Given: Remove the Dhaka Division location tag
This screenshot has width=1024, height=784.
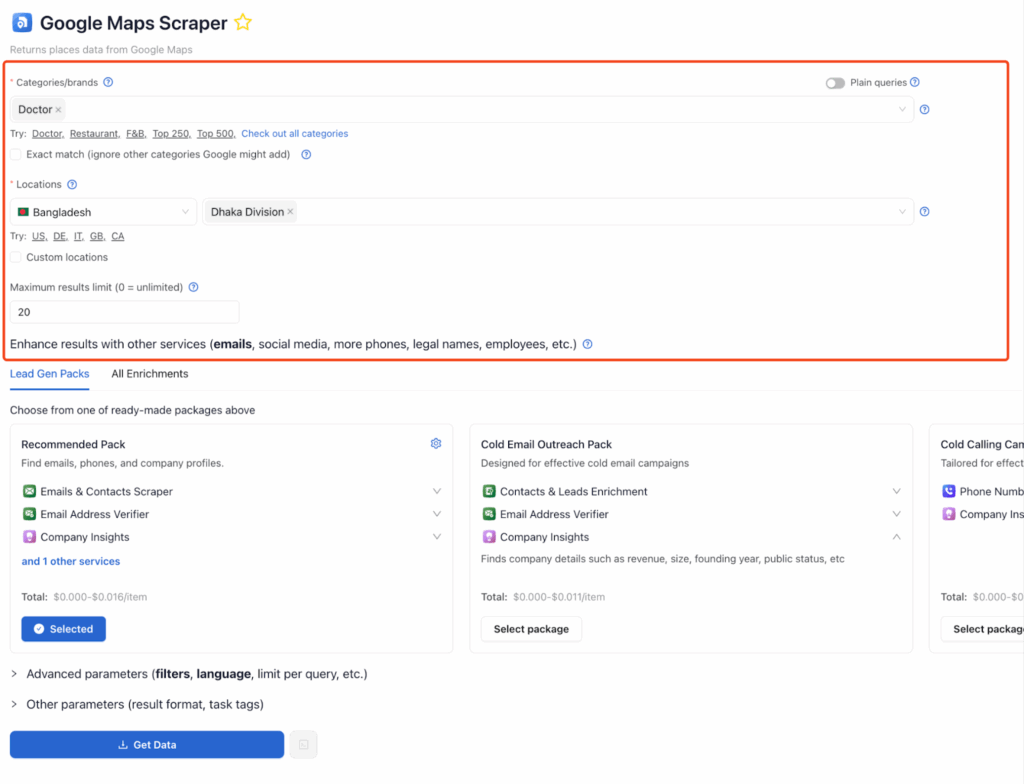Looking at the screenshot, I should point(291,212).
